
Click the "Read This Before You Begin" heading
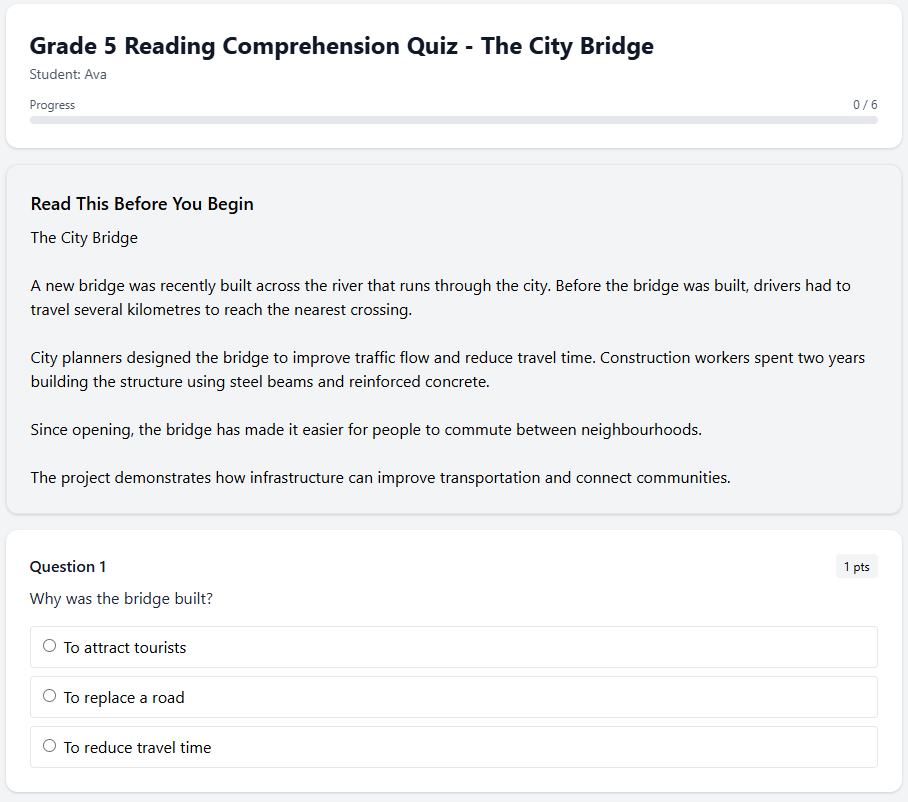142,203
